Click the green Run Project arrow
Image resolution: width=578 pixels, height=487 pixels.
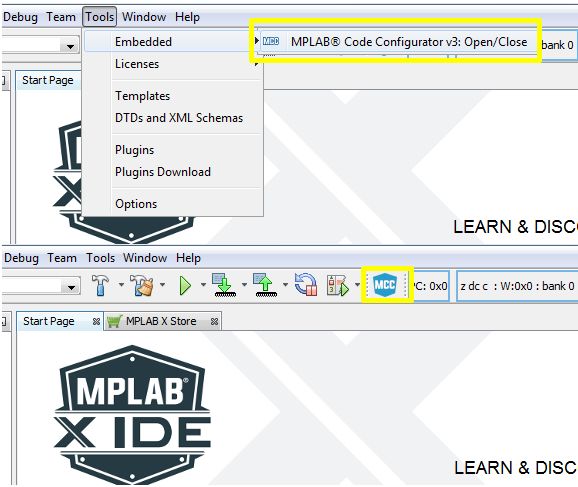pos(185,286)
